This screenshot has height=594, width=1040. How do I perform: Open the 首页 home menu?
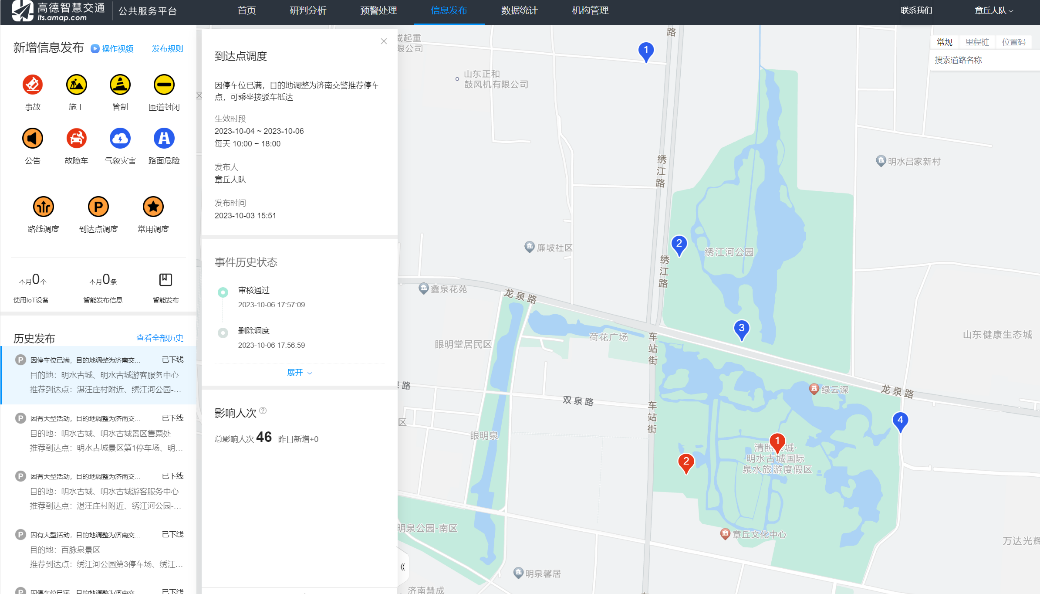pos(247,11)
